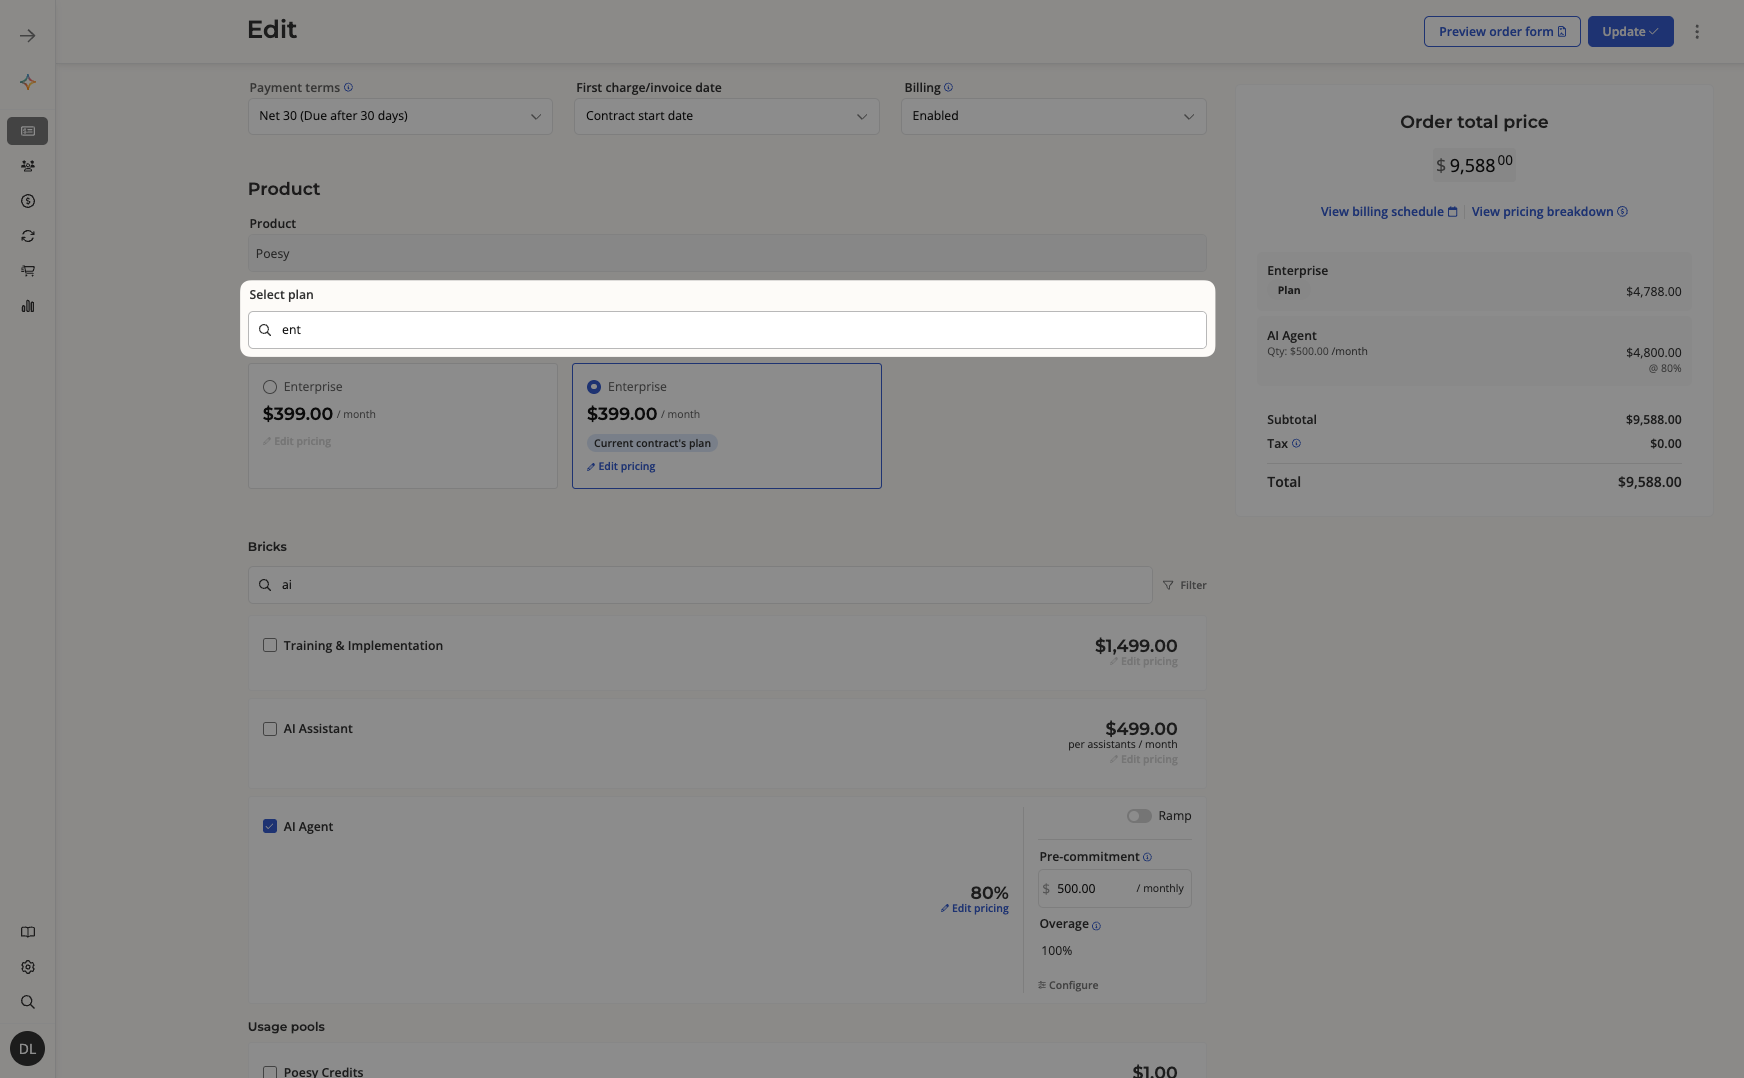Screen dimensions: 1744x1078
Task: Uncheck the AI Agent checkbox
Action: click(270, 826)
